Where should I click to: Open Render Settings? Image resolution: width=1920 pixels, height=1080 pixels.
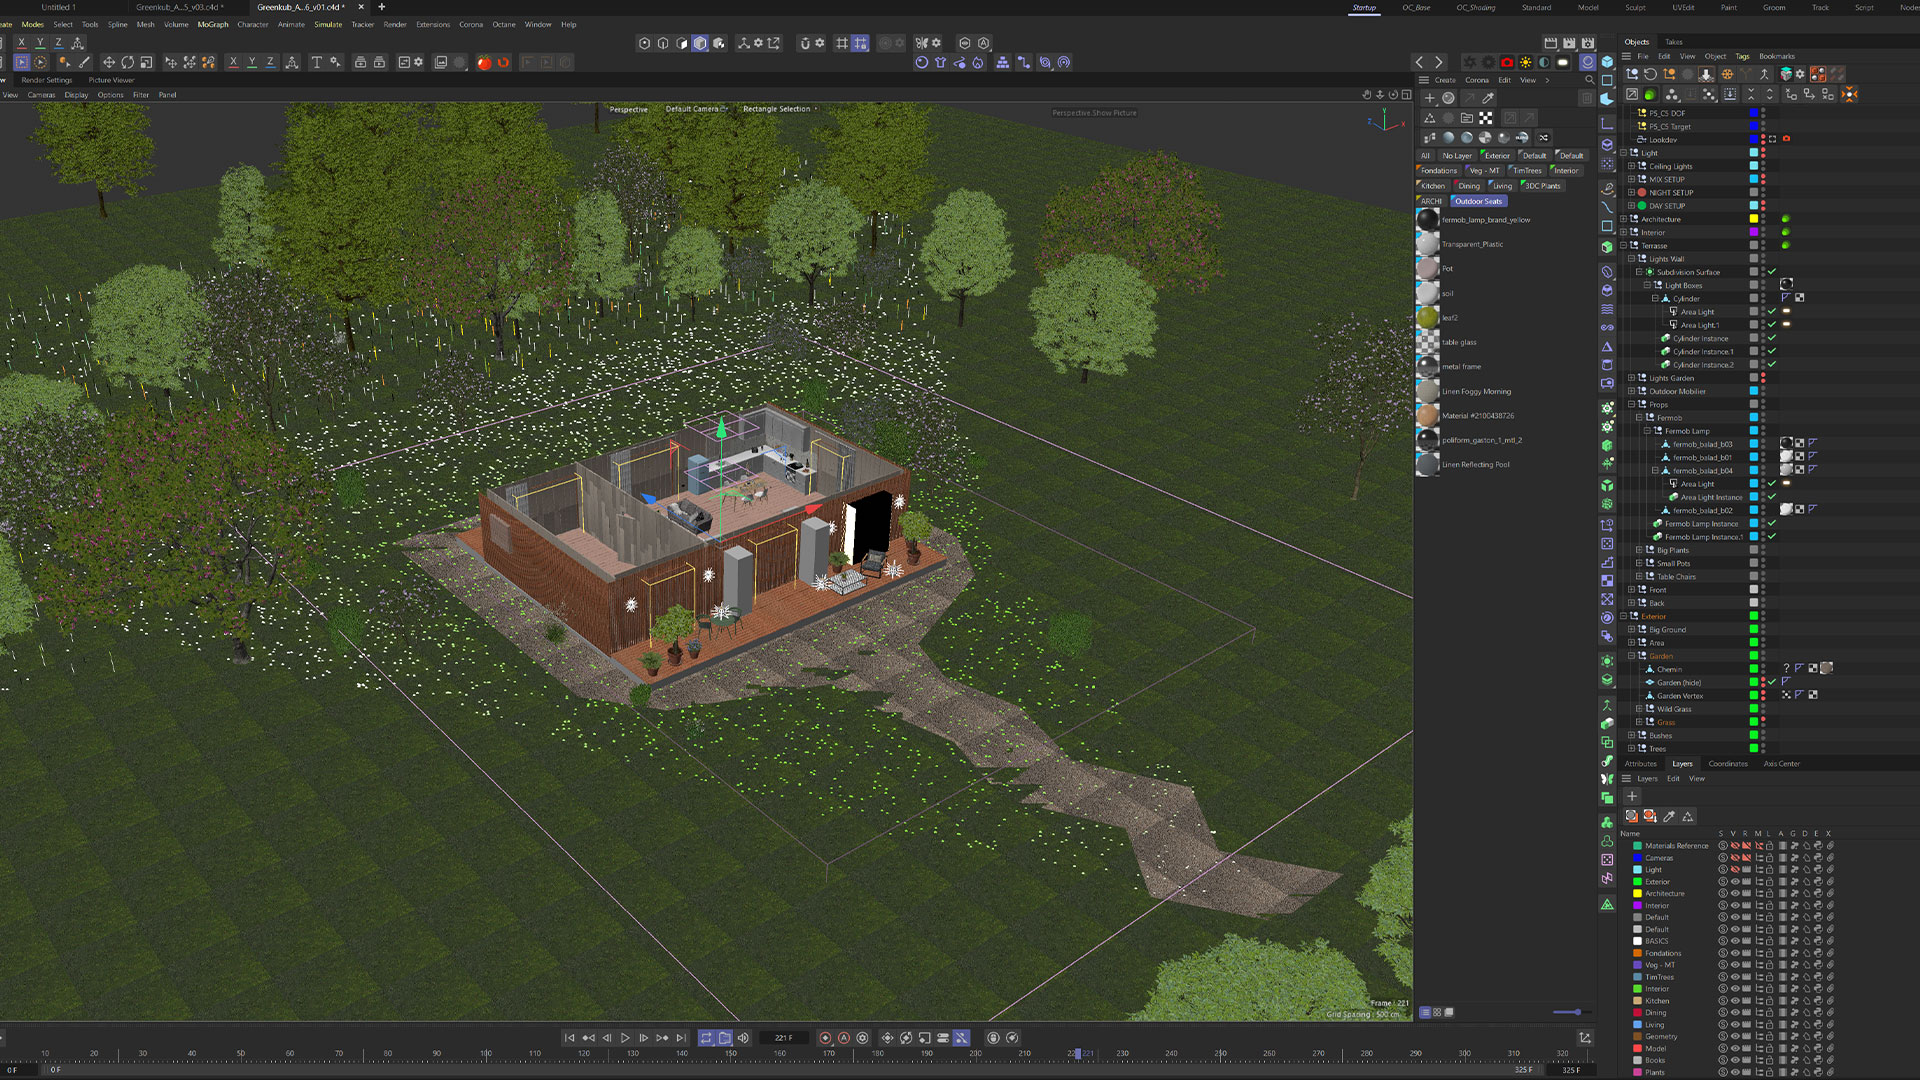click(x=46, y=80)
